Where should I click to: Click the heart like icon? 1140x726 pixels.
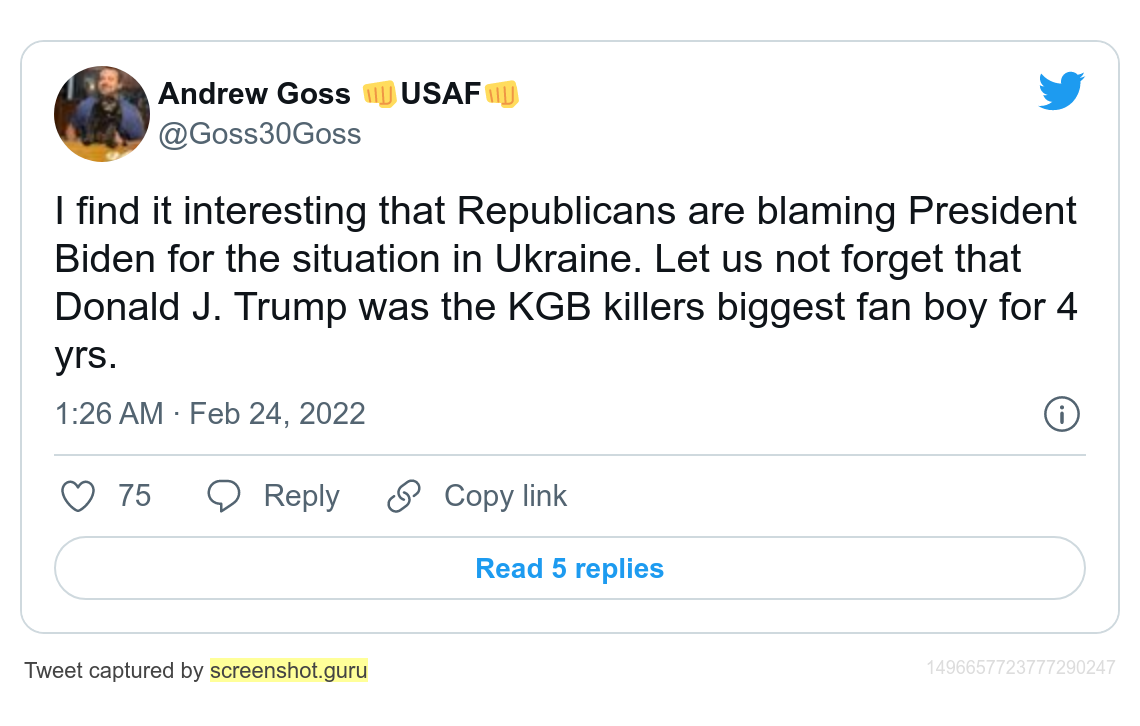pyautogui.click(x=78, y=496)
